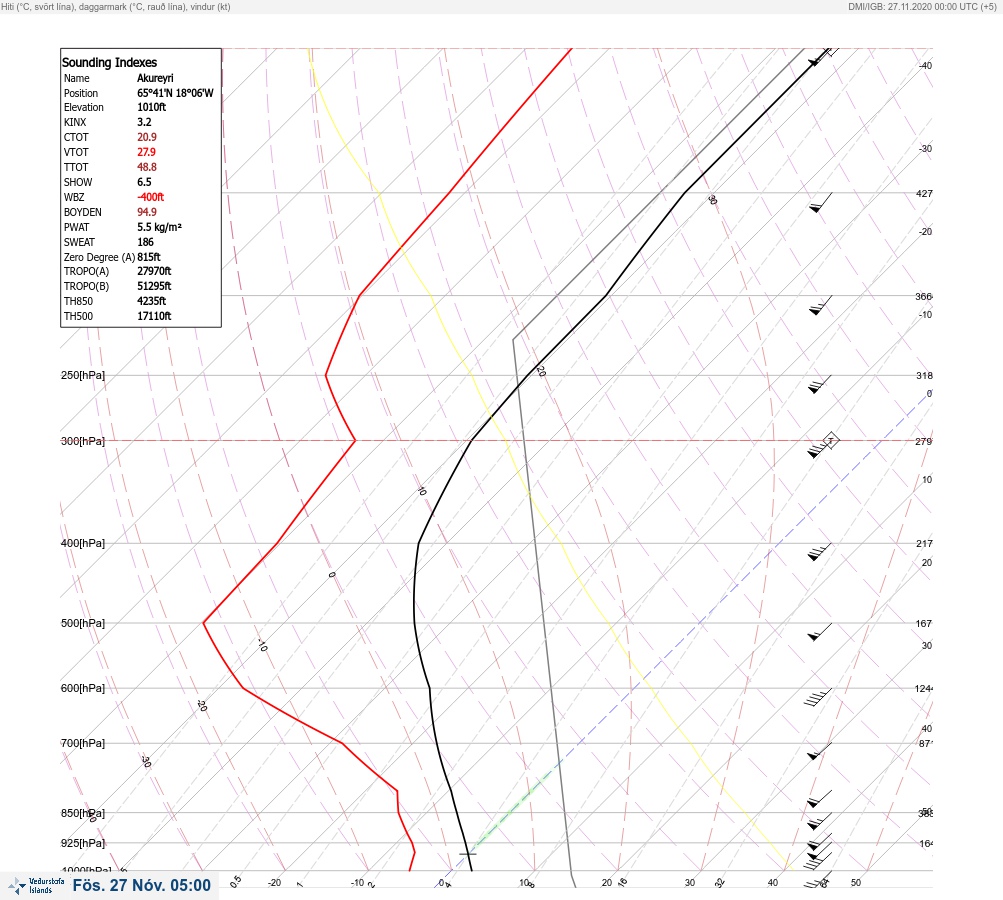
Task: Click the wind barb at 700 hPa level
Action: click(x=819, y=751)
